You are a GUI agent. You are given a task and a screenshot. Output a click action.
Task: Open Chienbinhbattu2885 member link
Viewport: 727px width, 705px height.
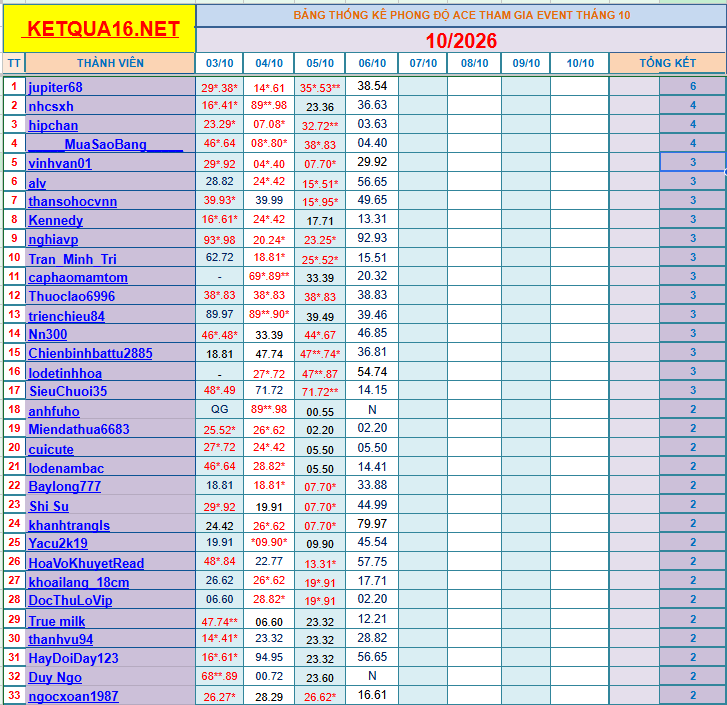(90, 353)
